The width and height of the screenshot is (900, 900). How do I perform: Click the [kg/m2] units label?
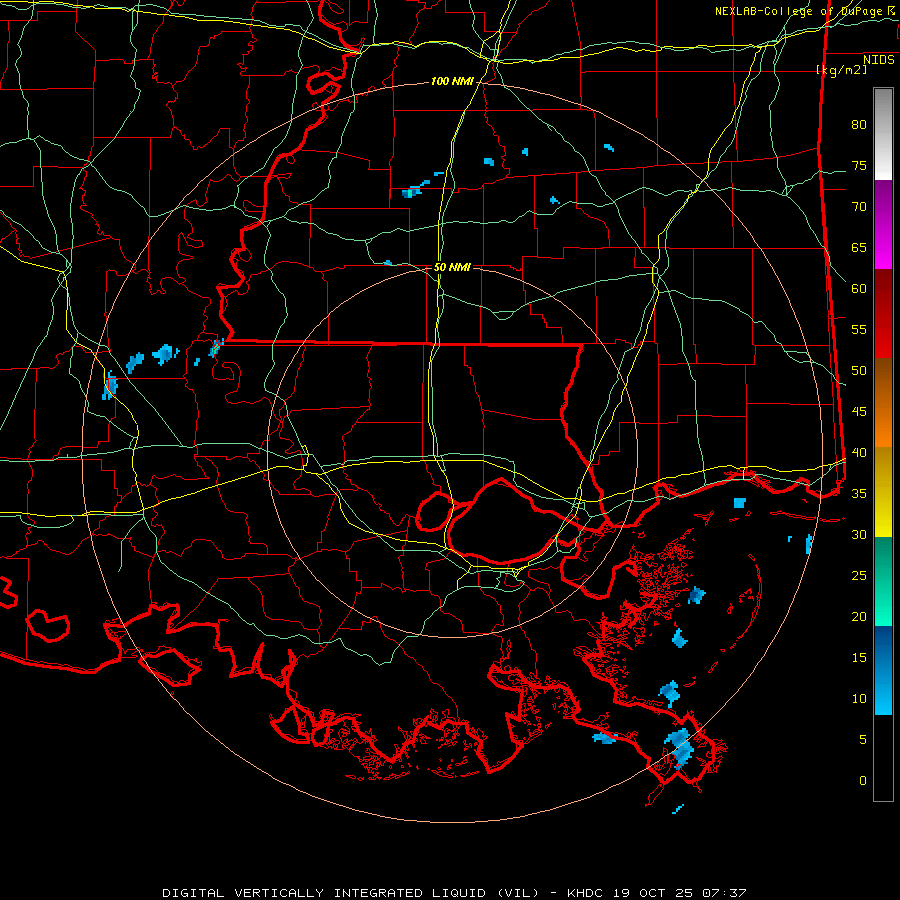841,70
